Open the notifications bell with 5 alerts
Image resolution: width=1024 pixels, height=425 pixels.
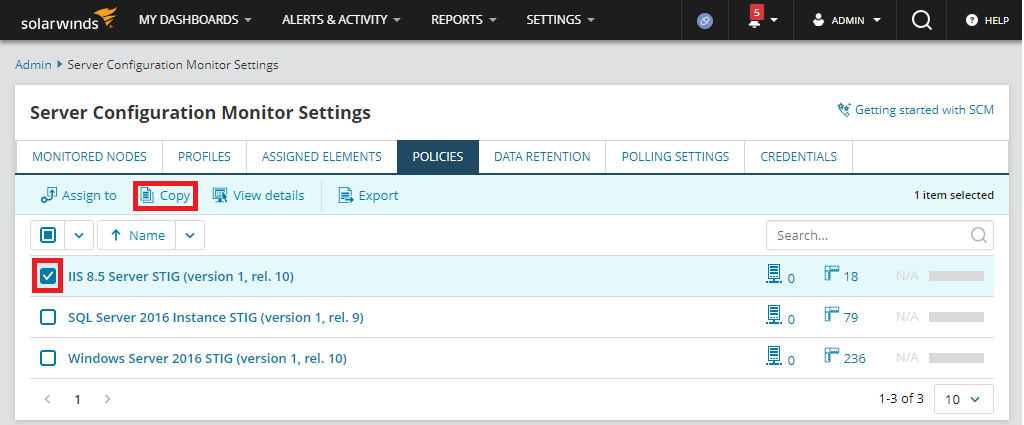coord(755,19)
